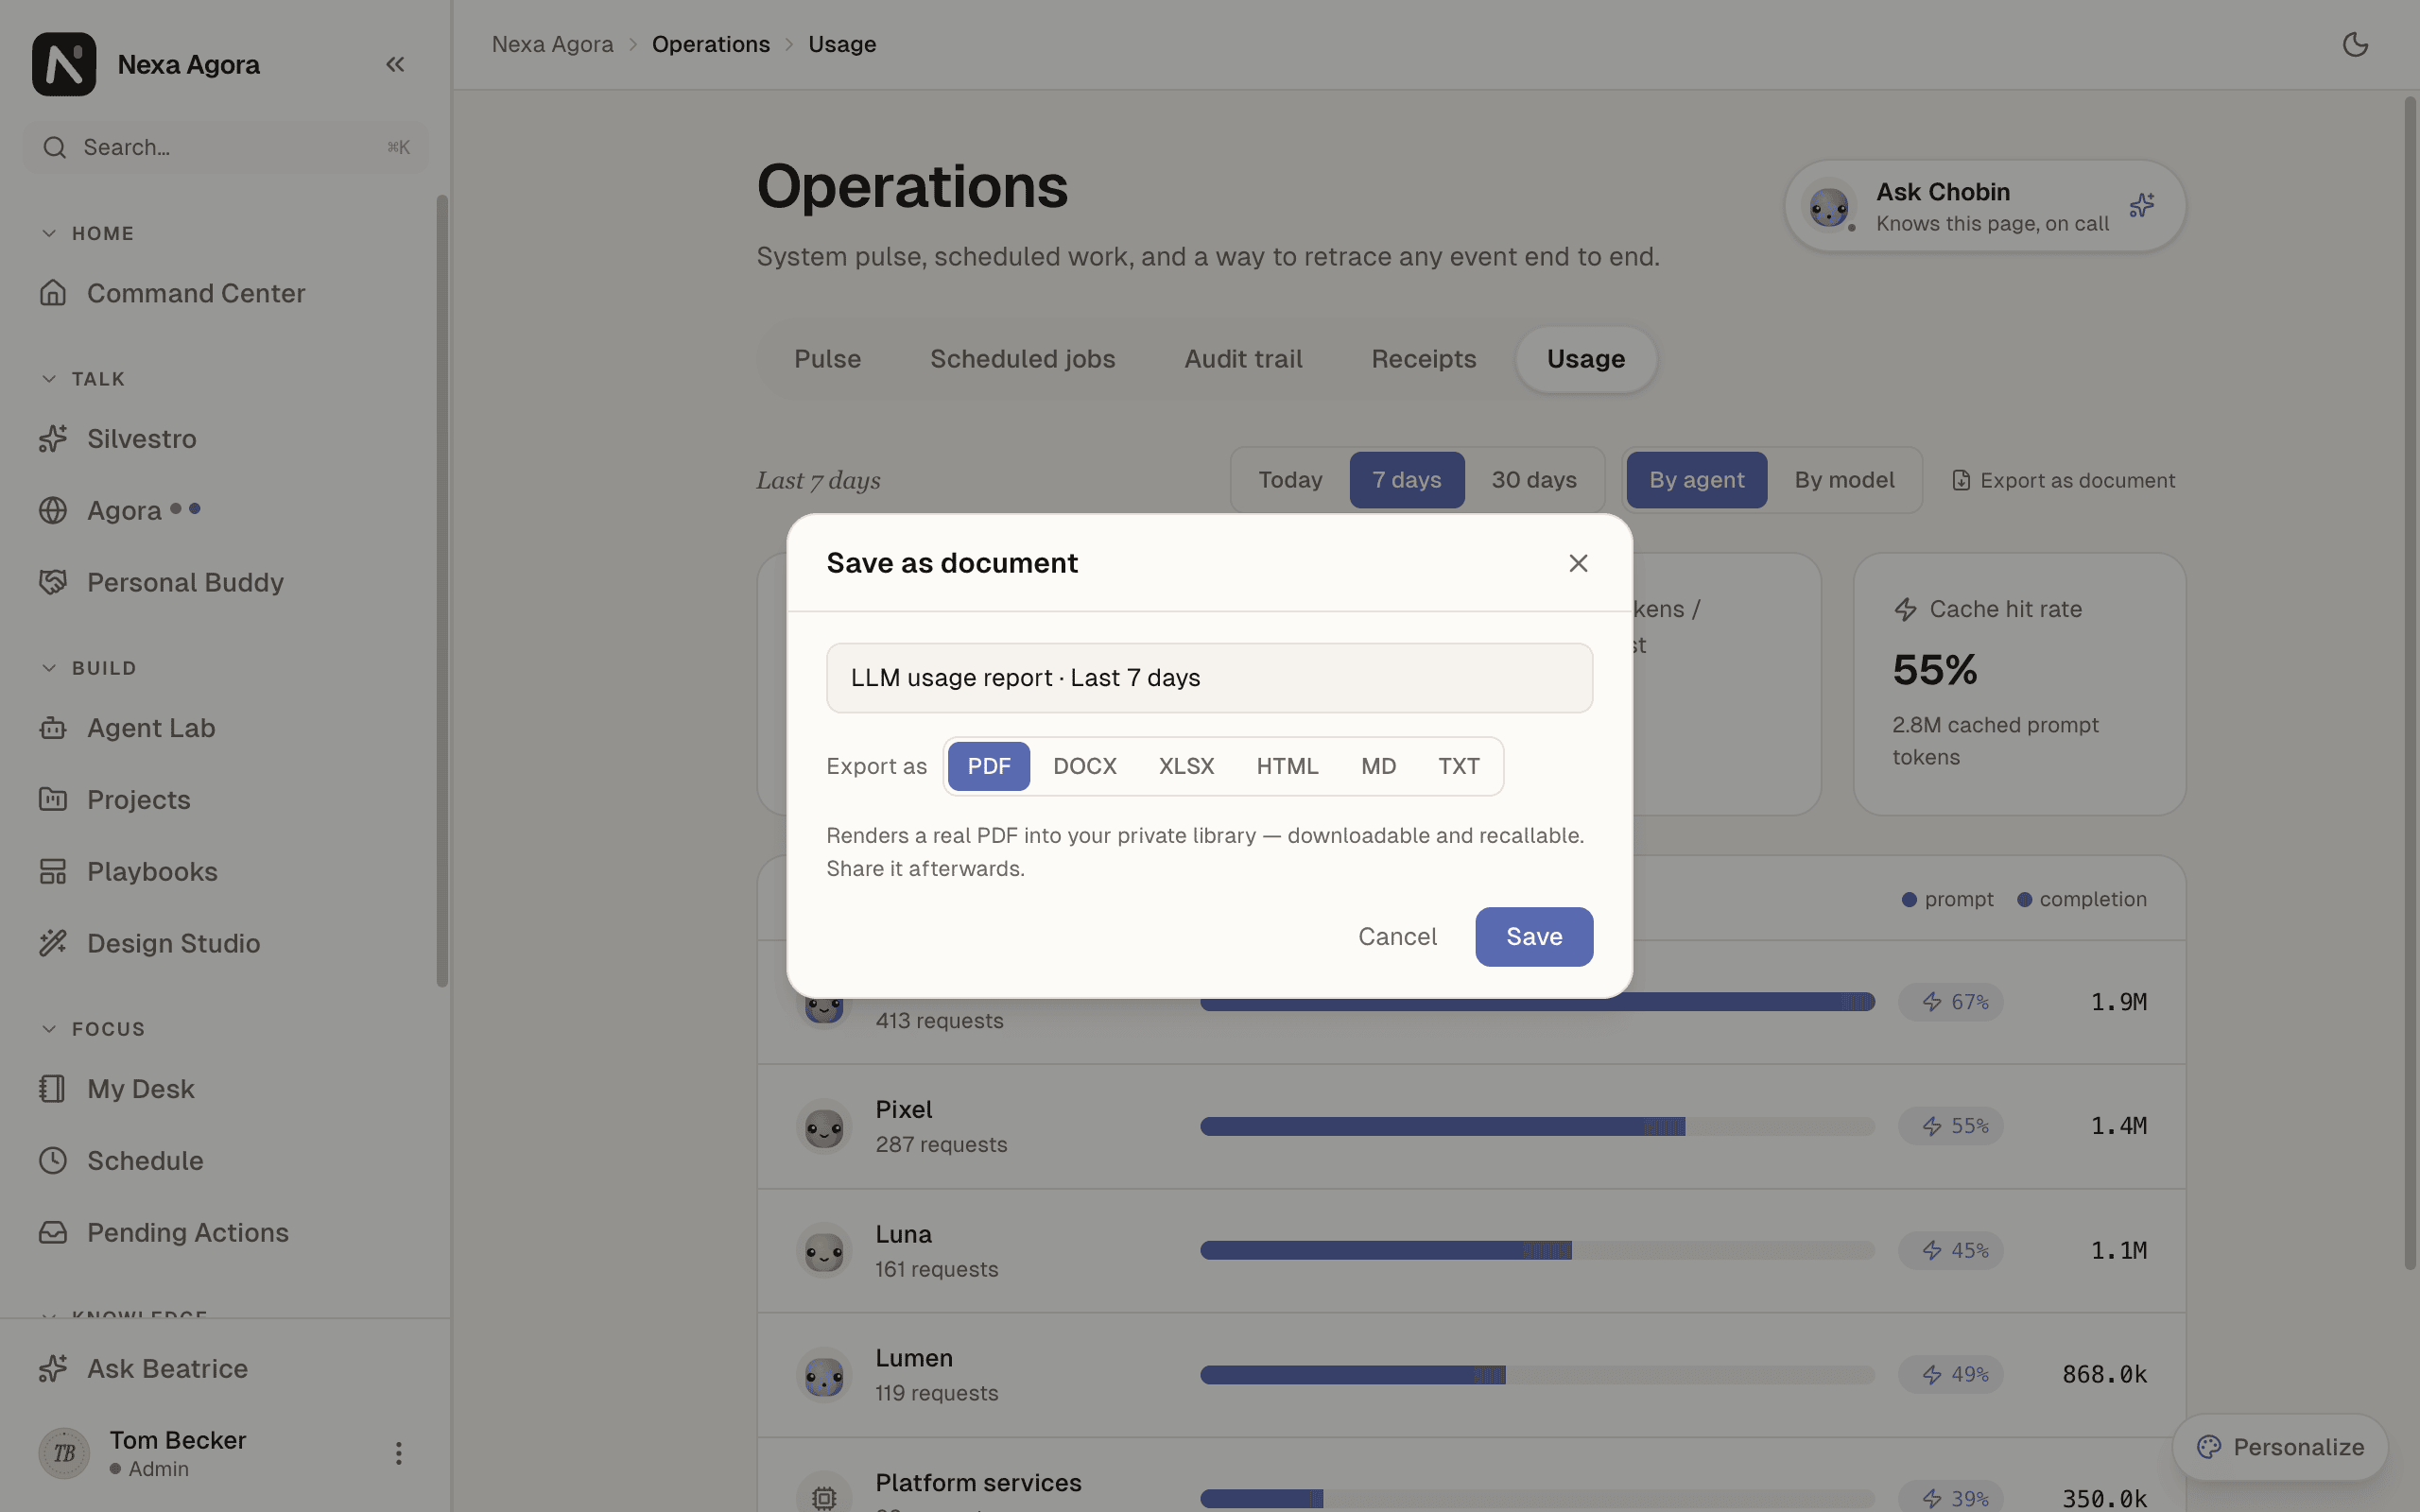Switch to the Audit trail tab
Image resolution: width=2420 pixels, height=1512 pixels.
click(1243, 359)
